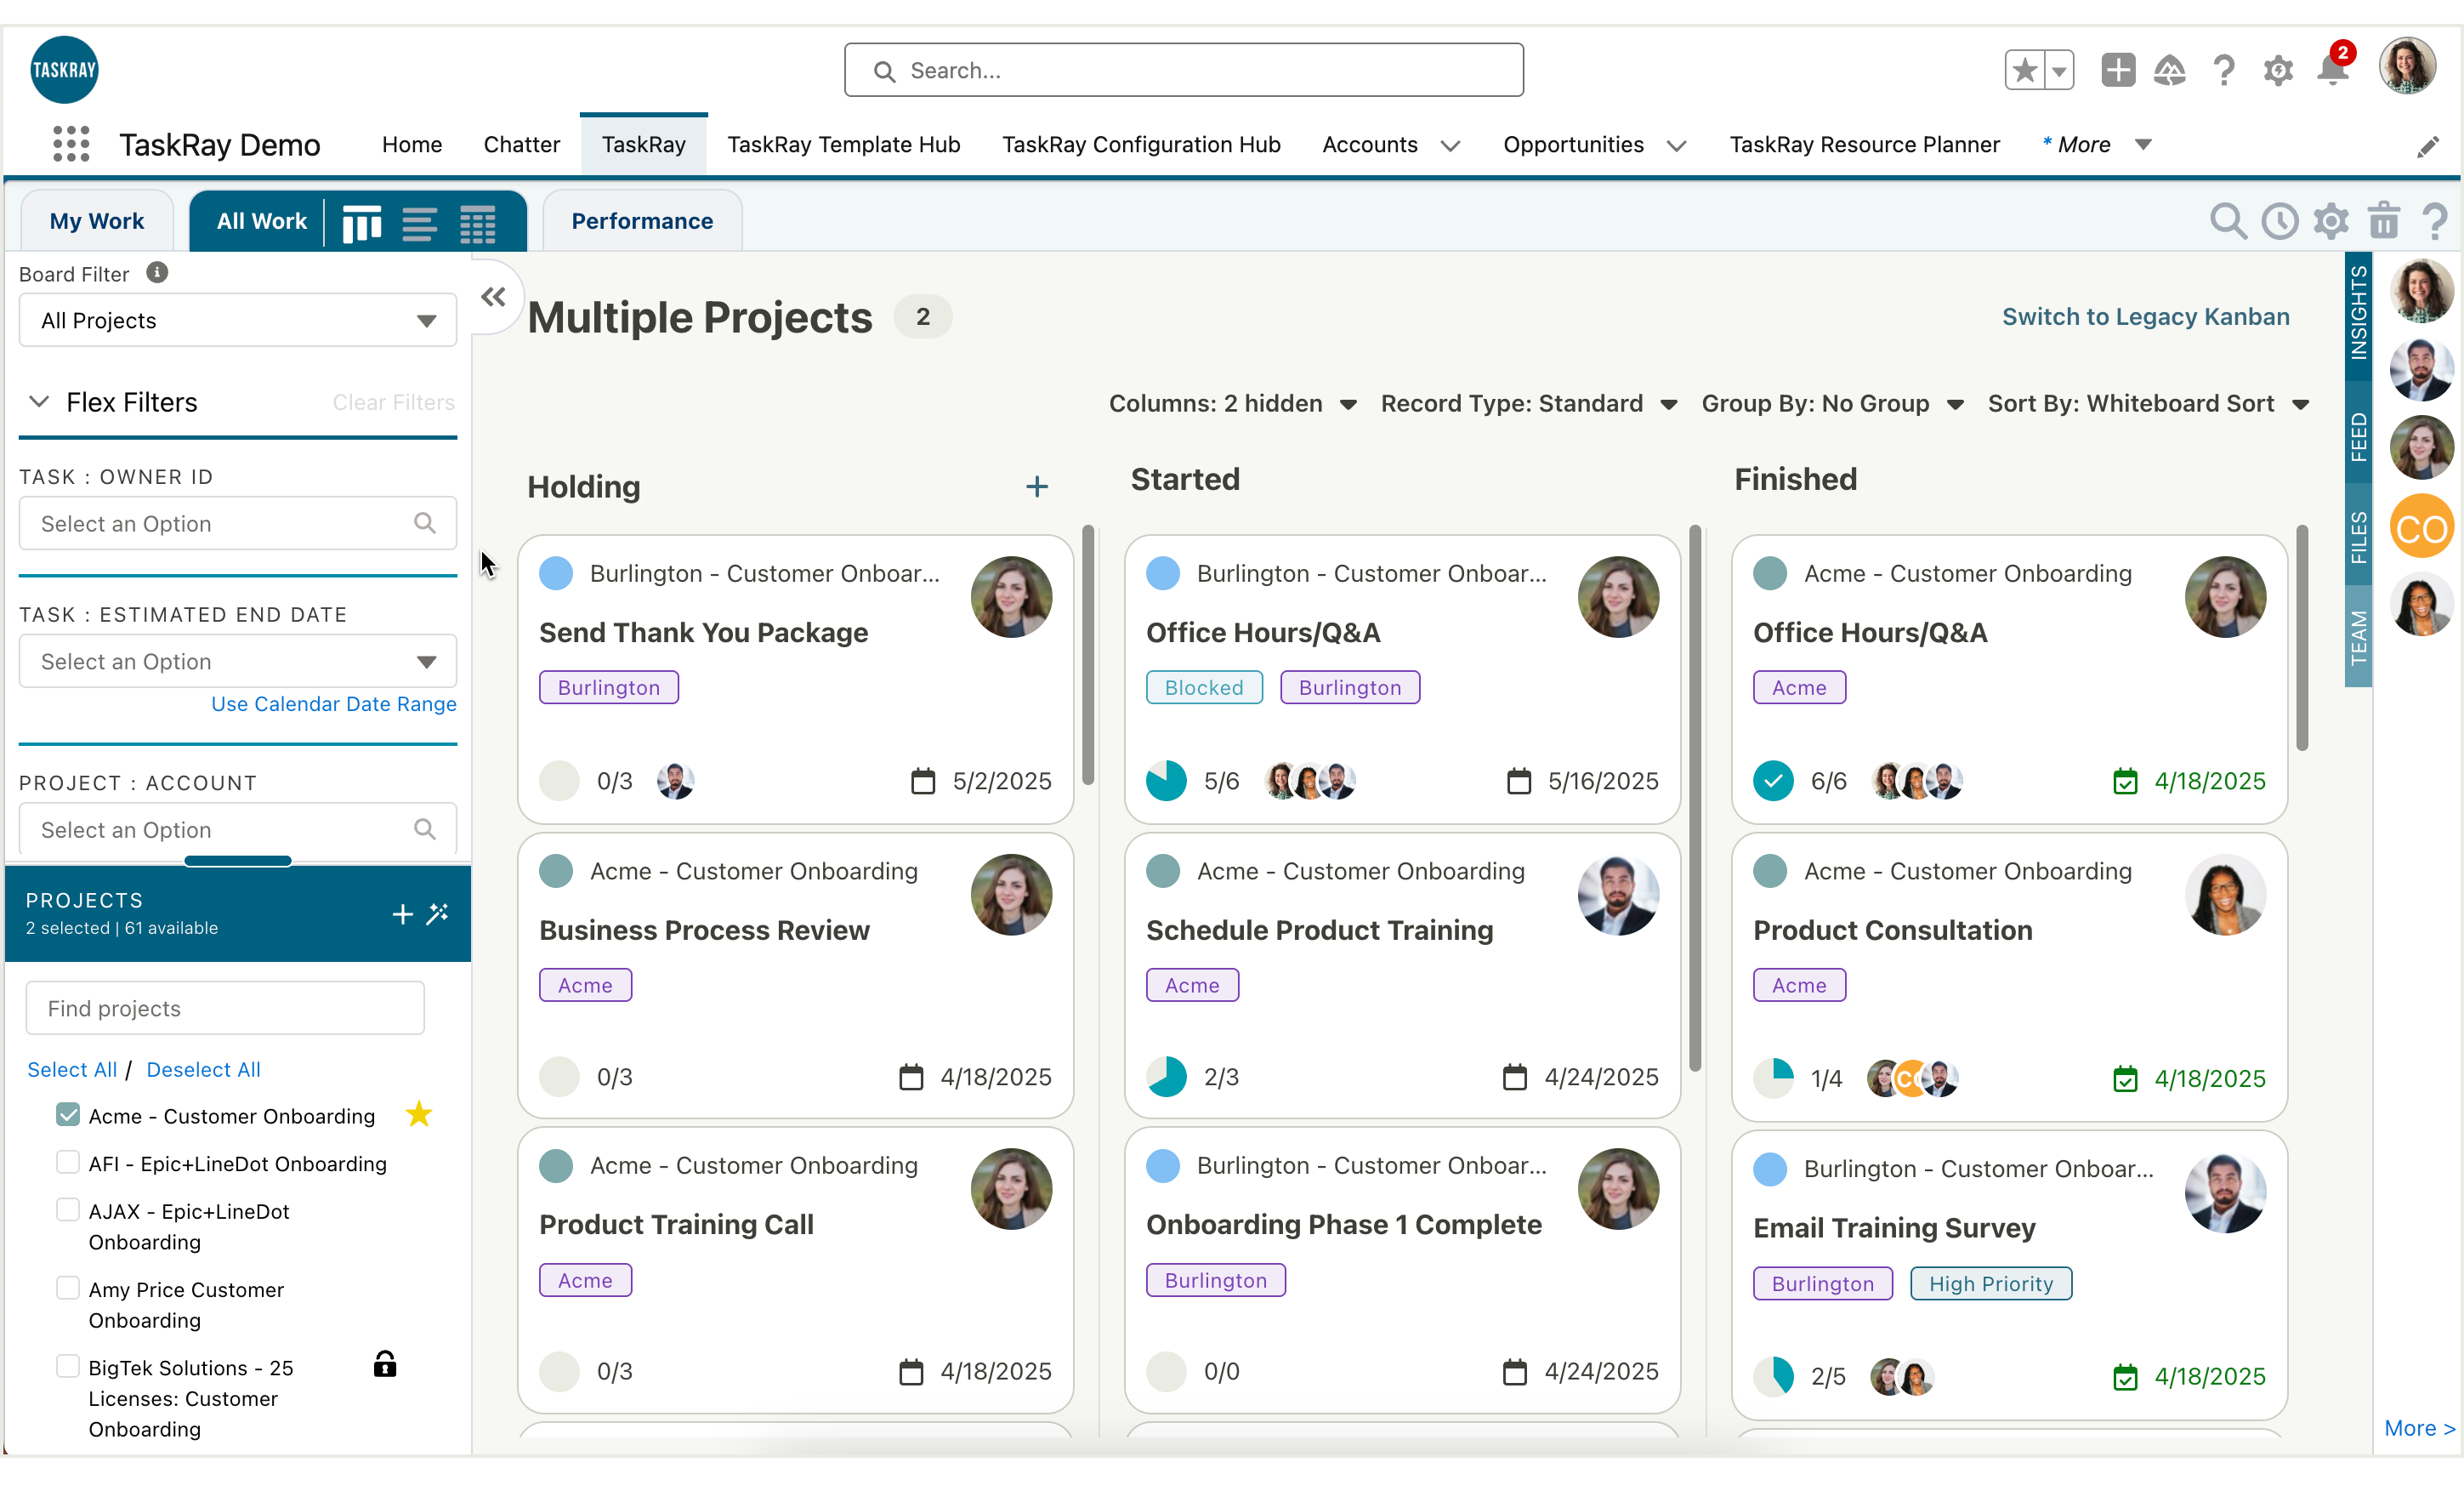Open the More navigation menu
This screenshot has height=1485, width=2464.
click(2096, 145)
